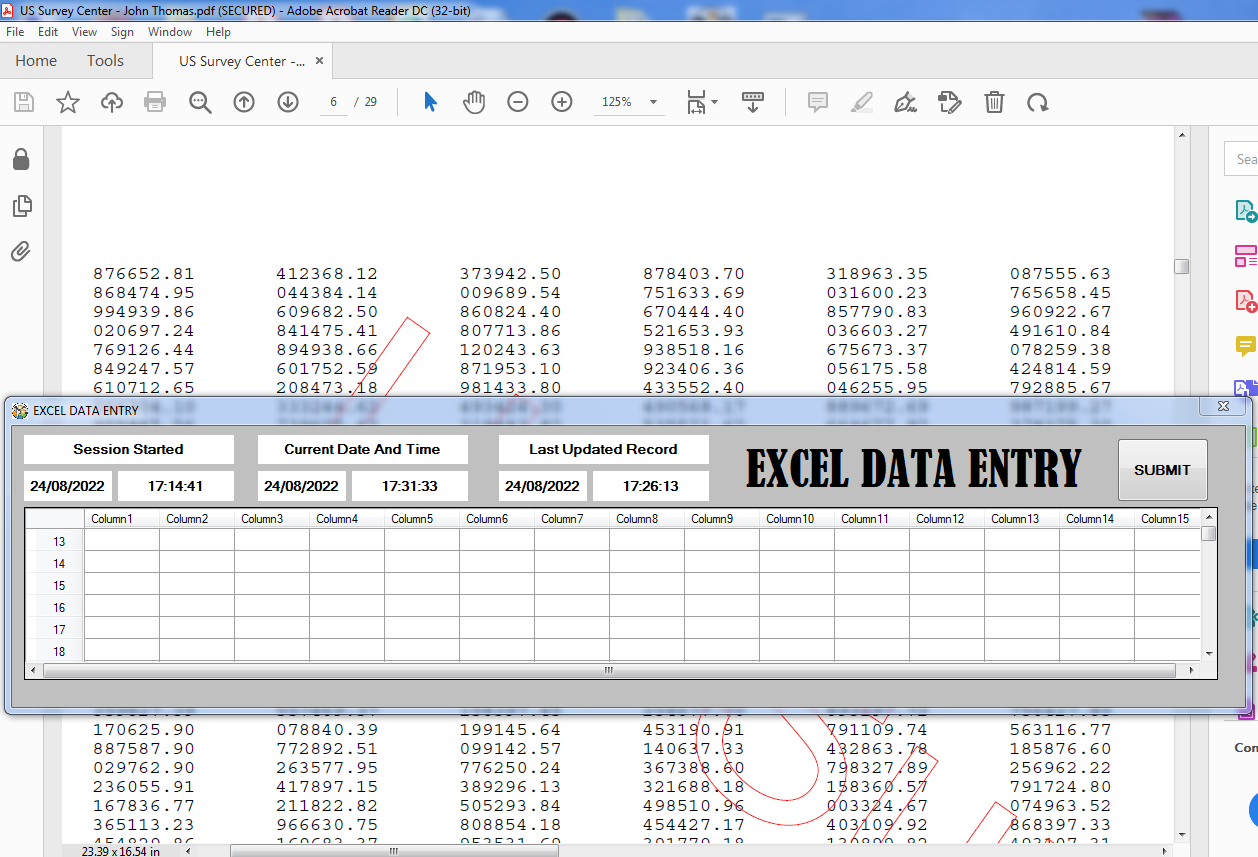Expand the fit page options dropdown

tap(714, 102)
